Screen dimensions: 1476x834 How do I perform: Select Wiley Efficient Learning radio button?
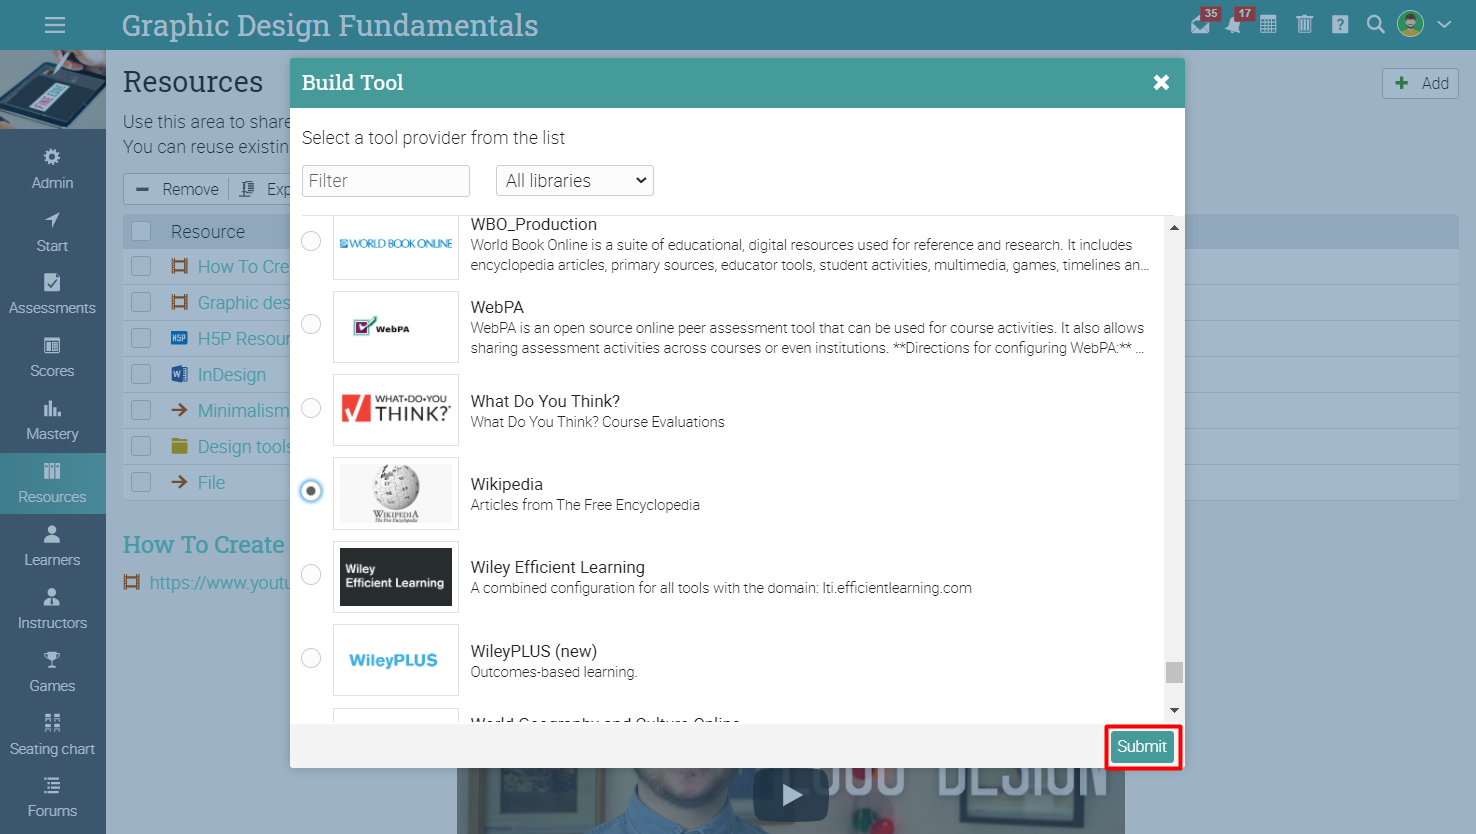(x=311, y=574)
